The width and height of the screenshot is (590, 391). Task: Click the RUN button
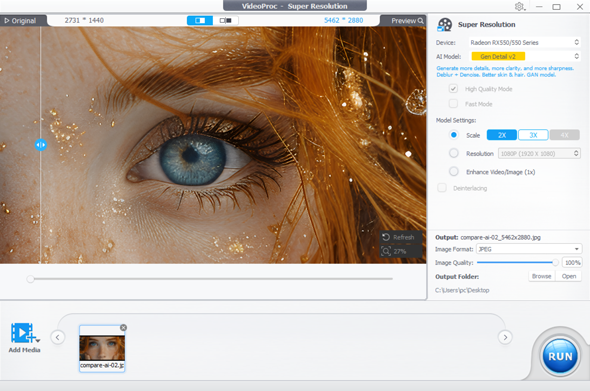pos(560,356)
